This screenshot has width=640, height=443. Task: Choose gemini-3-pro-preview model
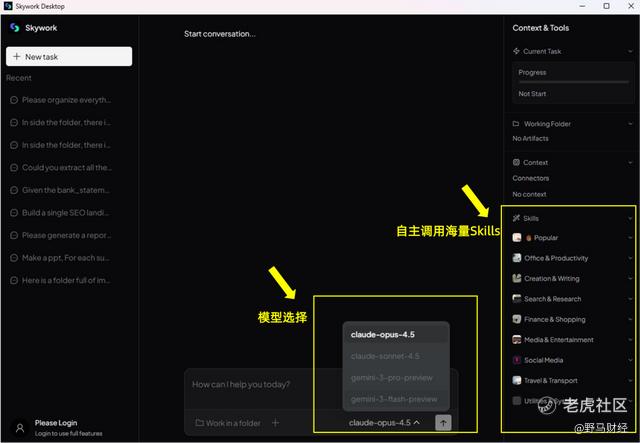(396, 378)
